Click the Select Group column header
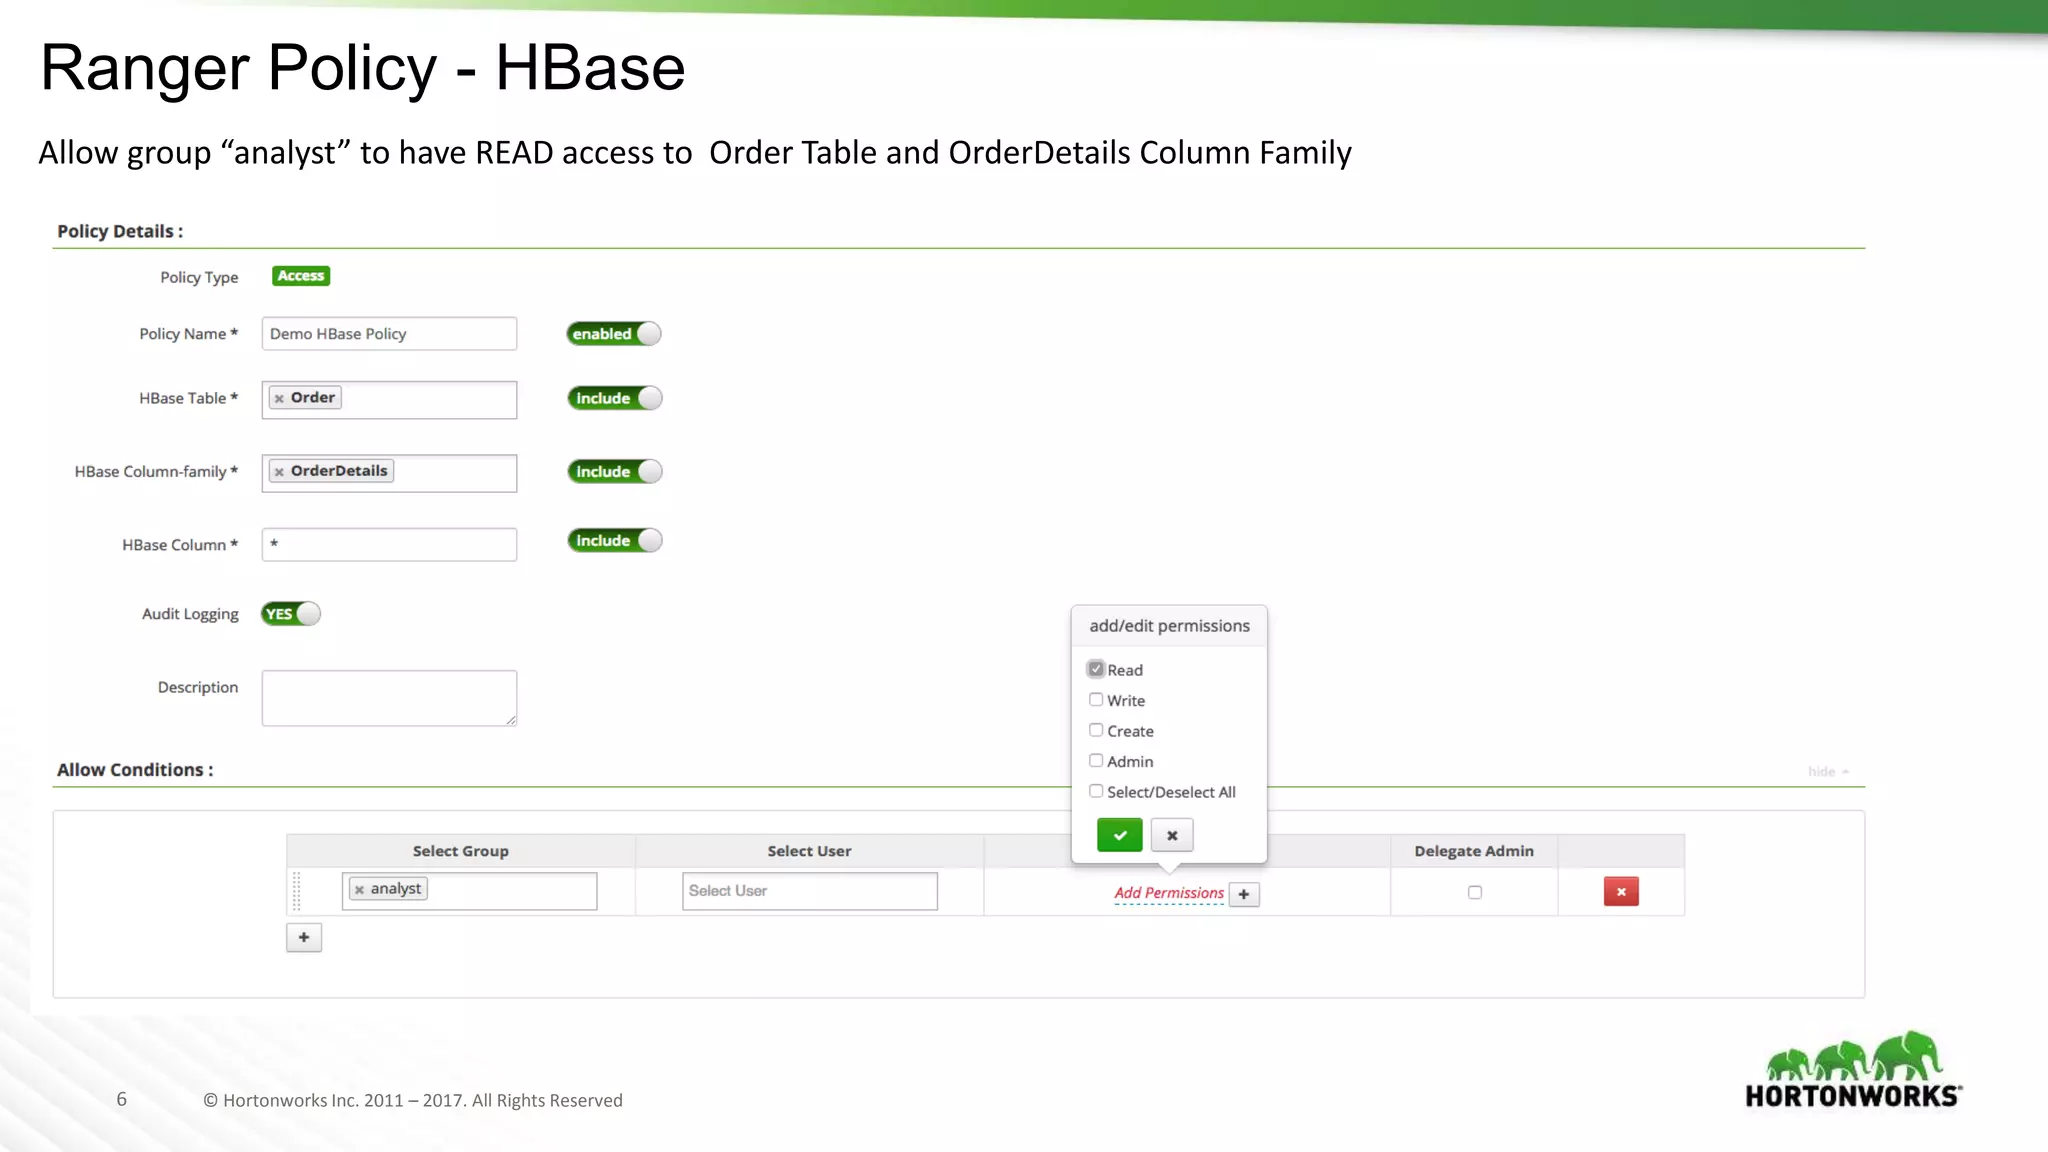 tap(461, 851)
